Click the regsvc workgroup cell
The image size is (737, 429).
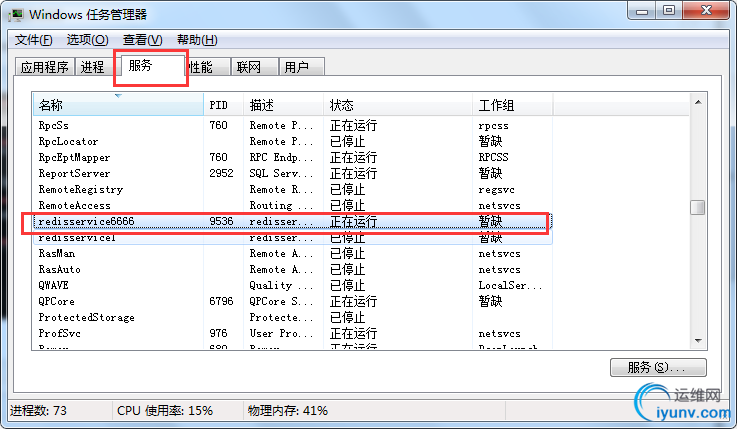pos(496,190)
